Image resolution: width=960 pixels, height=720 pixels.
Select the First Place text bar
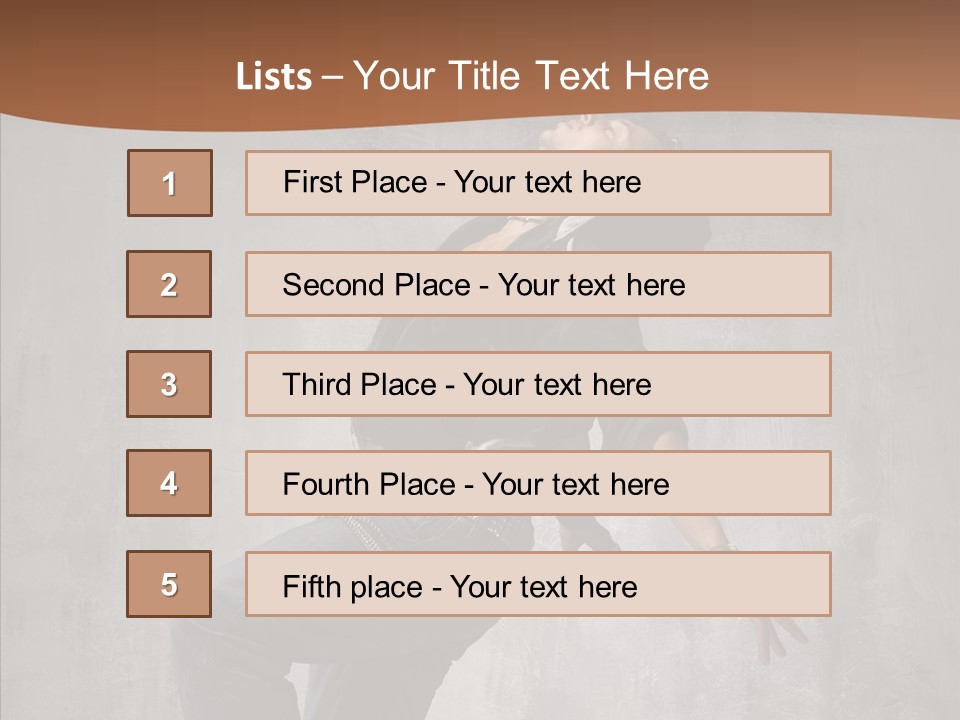pyautogui.click(x=538, y=183)
